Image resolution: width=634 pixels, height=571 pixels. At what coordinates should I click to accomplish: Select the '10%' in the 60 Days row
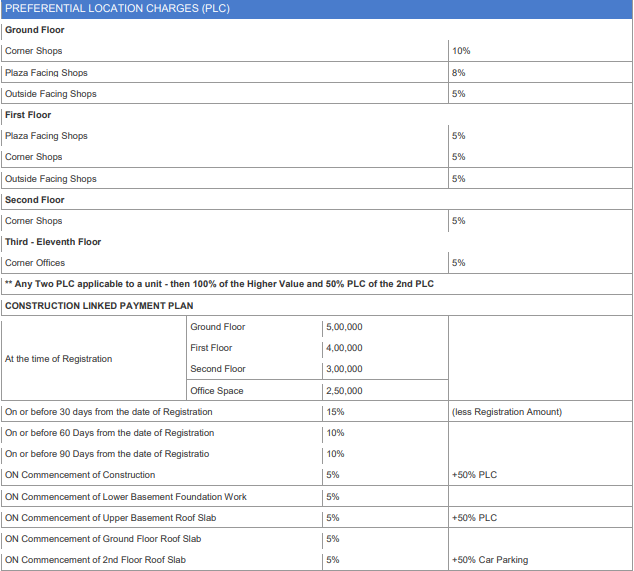click(x=335, y=433)
